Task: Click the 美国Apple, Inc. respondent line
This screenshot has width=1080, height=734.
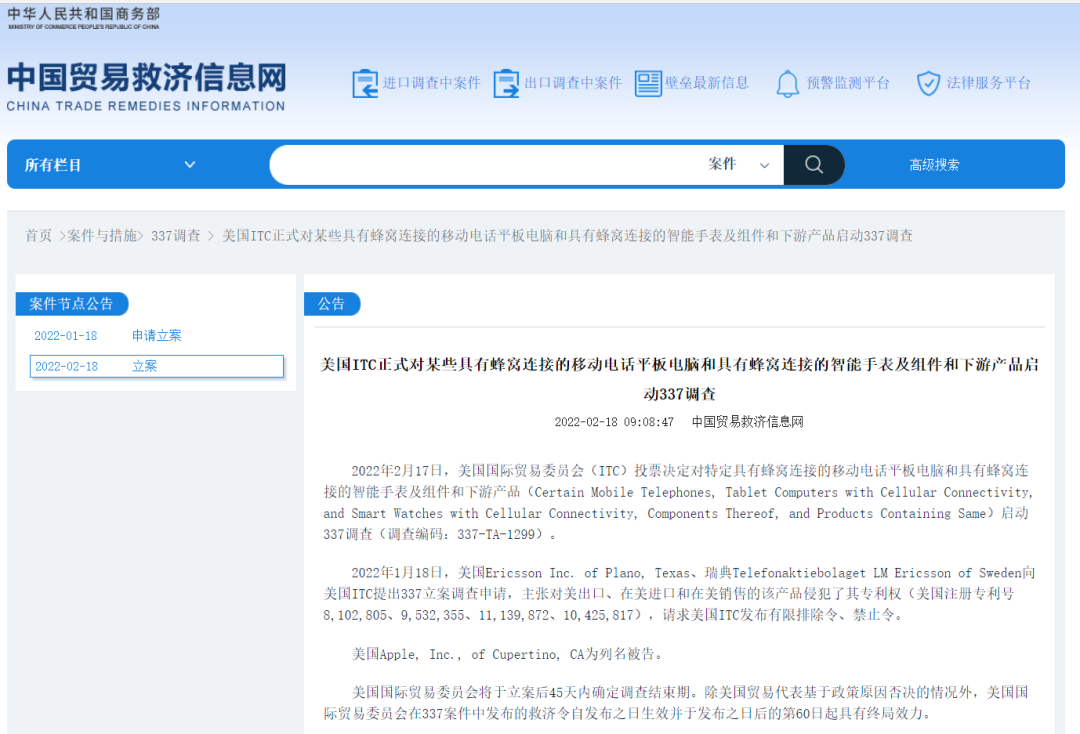Action: tap(508, 654)
